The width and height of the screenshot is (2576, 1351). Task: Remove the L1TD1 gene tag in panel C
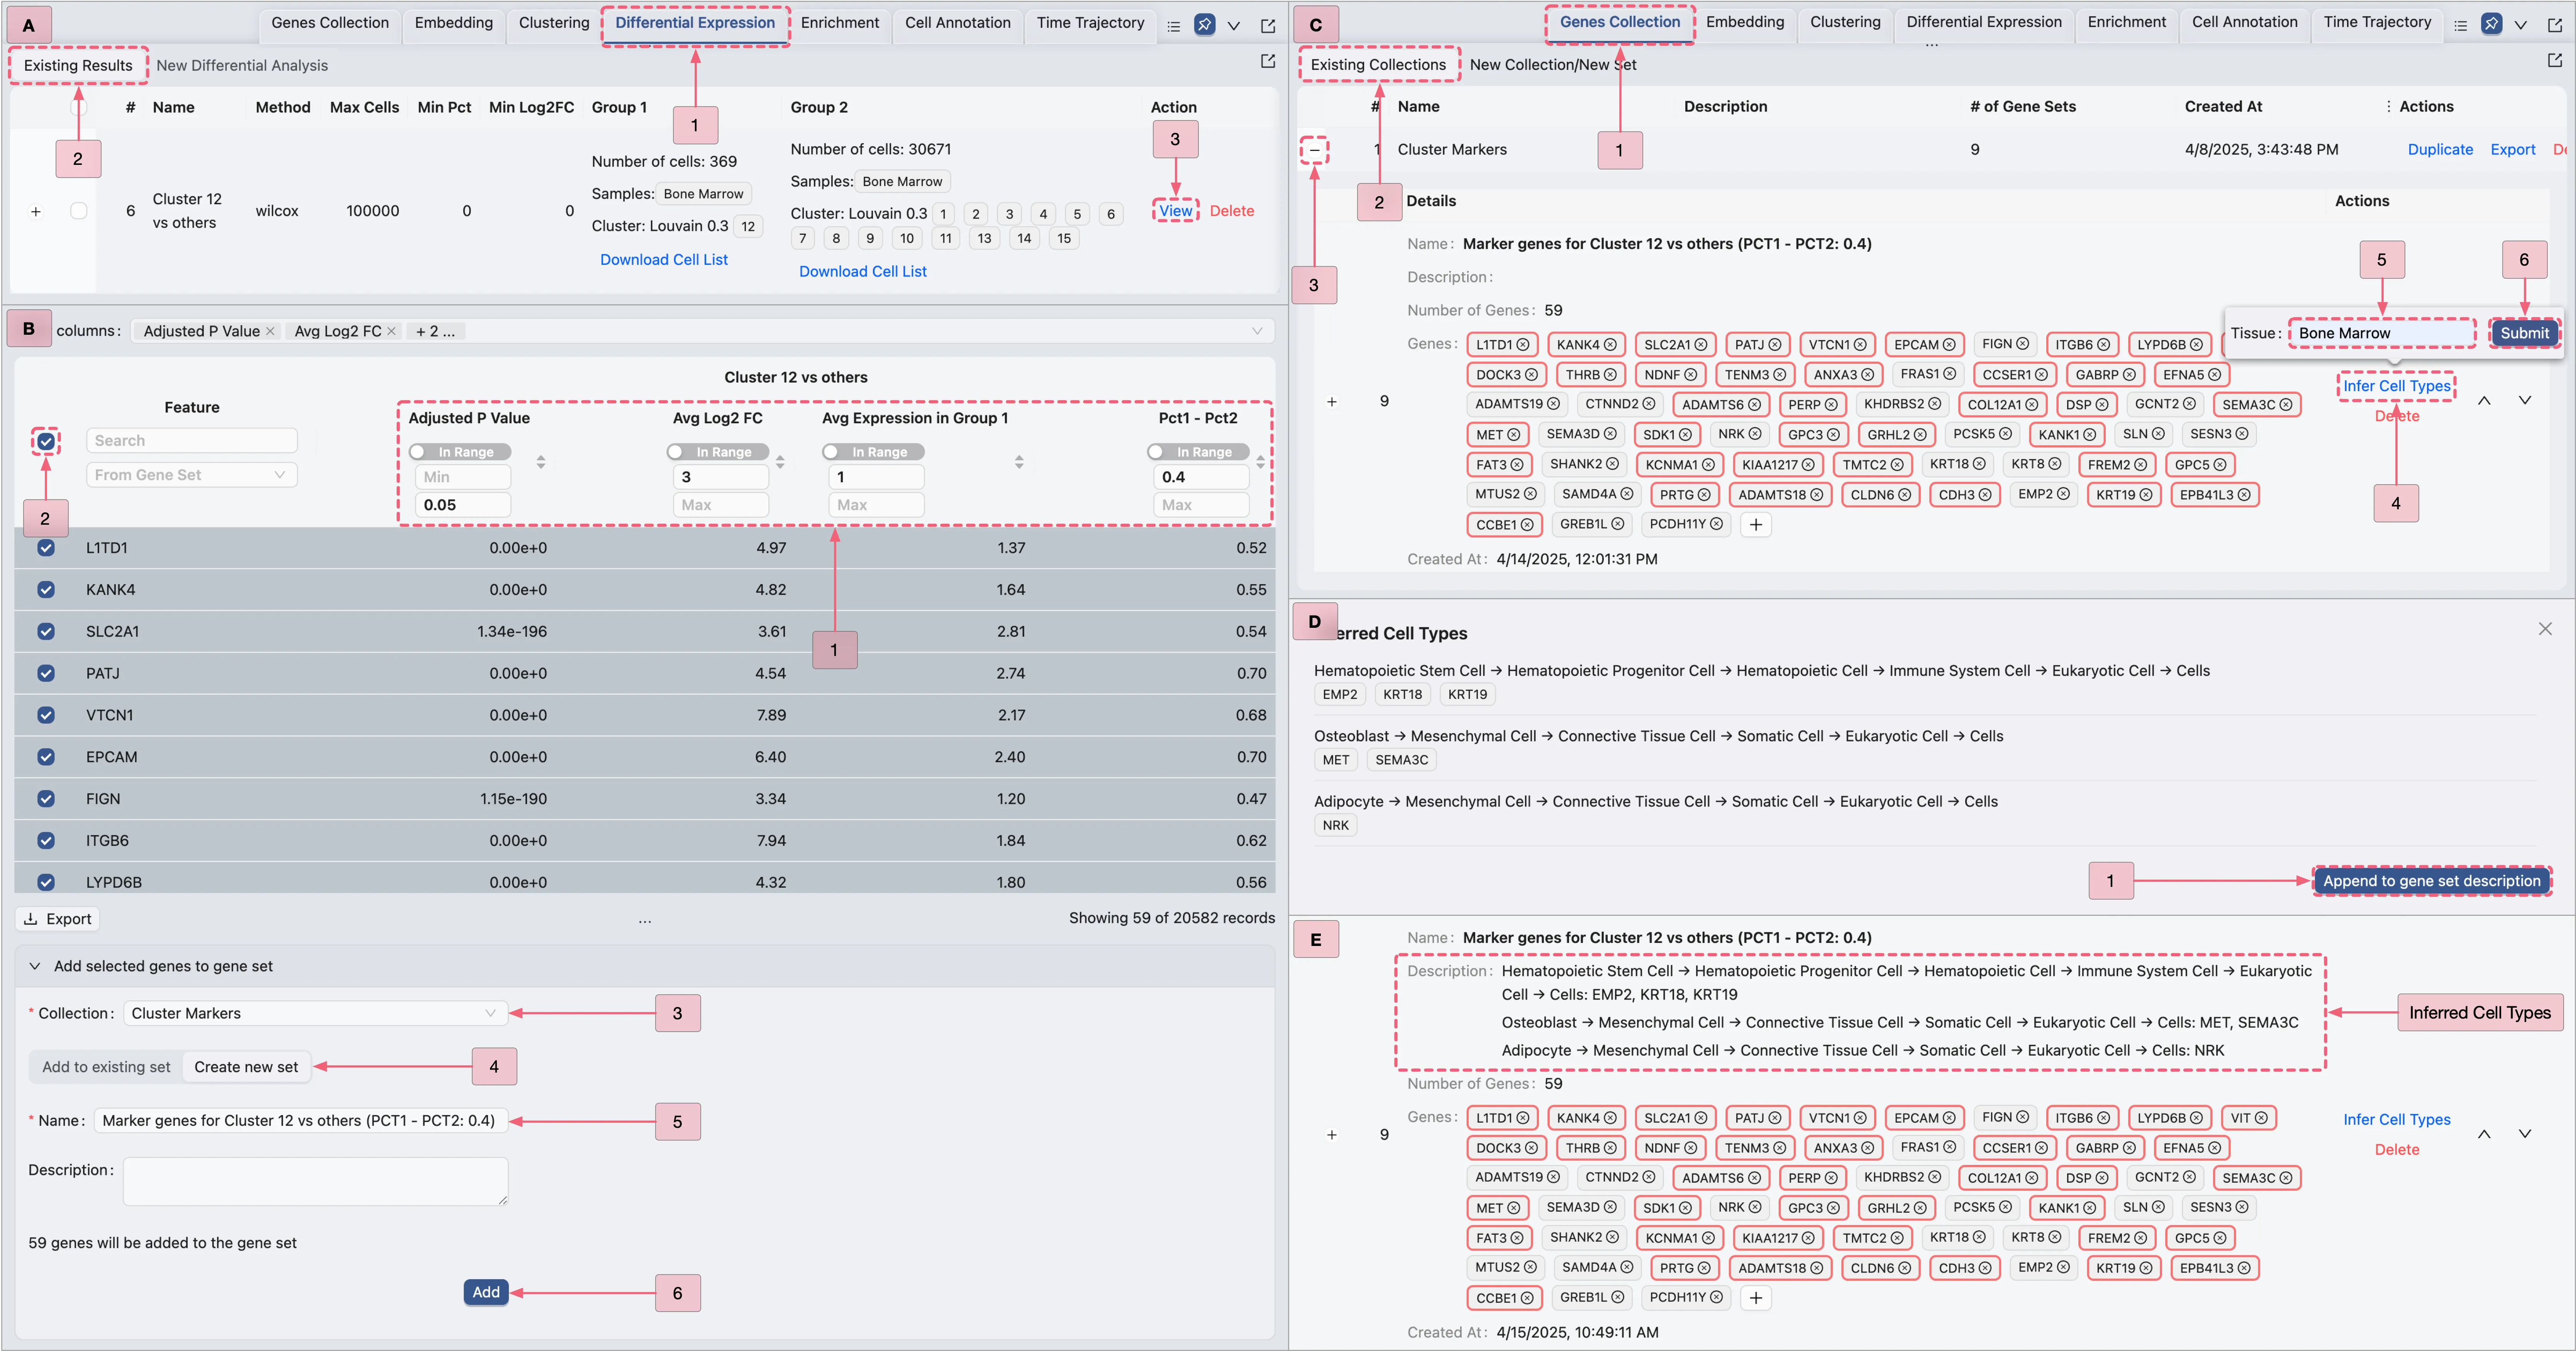tap(1523, 345)
